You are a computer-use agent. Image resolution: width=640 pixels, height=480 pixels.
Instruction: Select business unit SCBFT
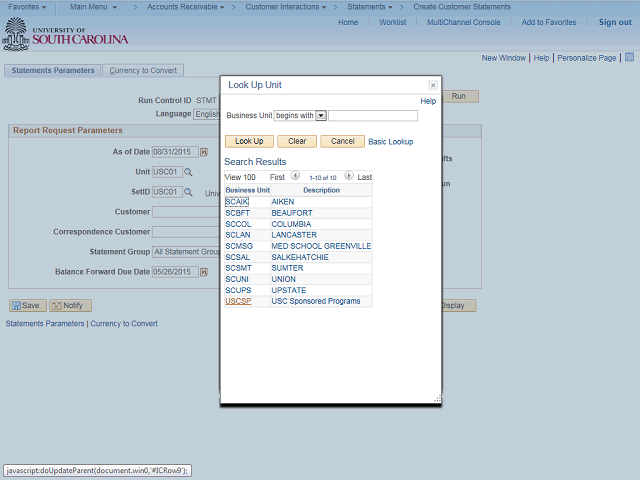237,213
